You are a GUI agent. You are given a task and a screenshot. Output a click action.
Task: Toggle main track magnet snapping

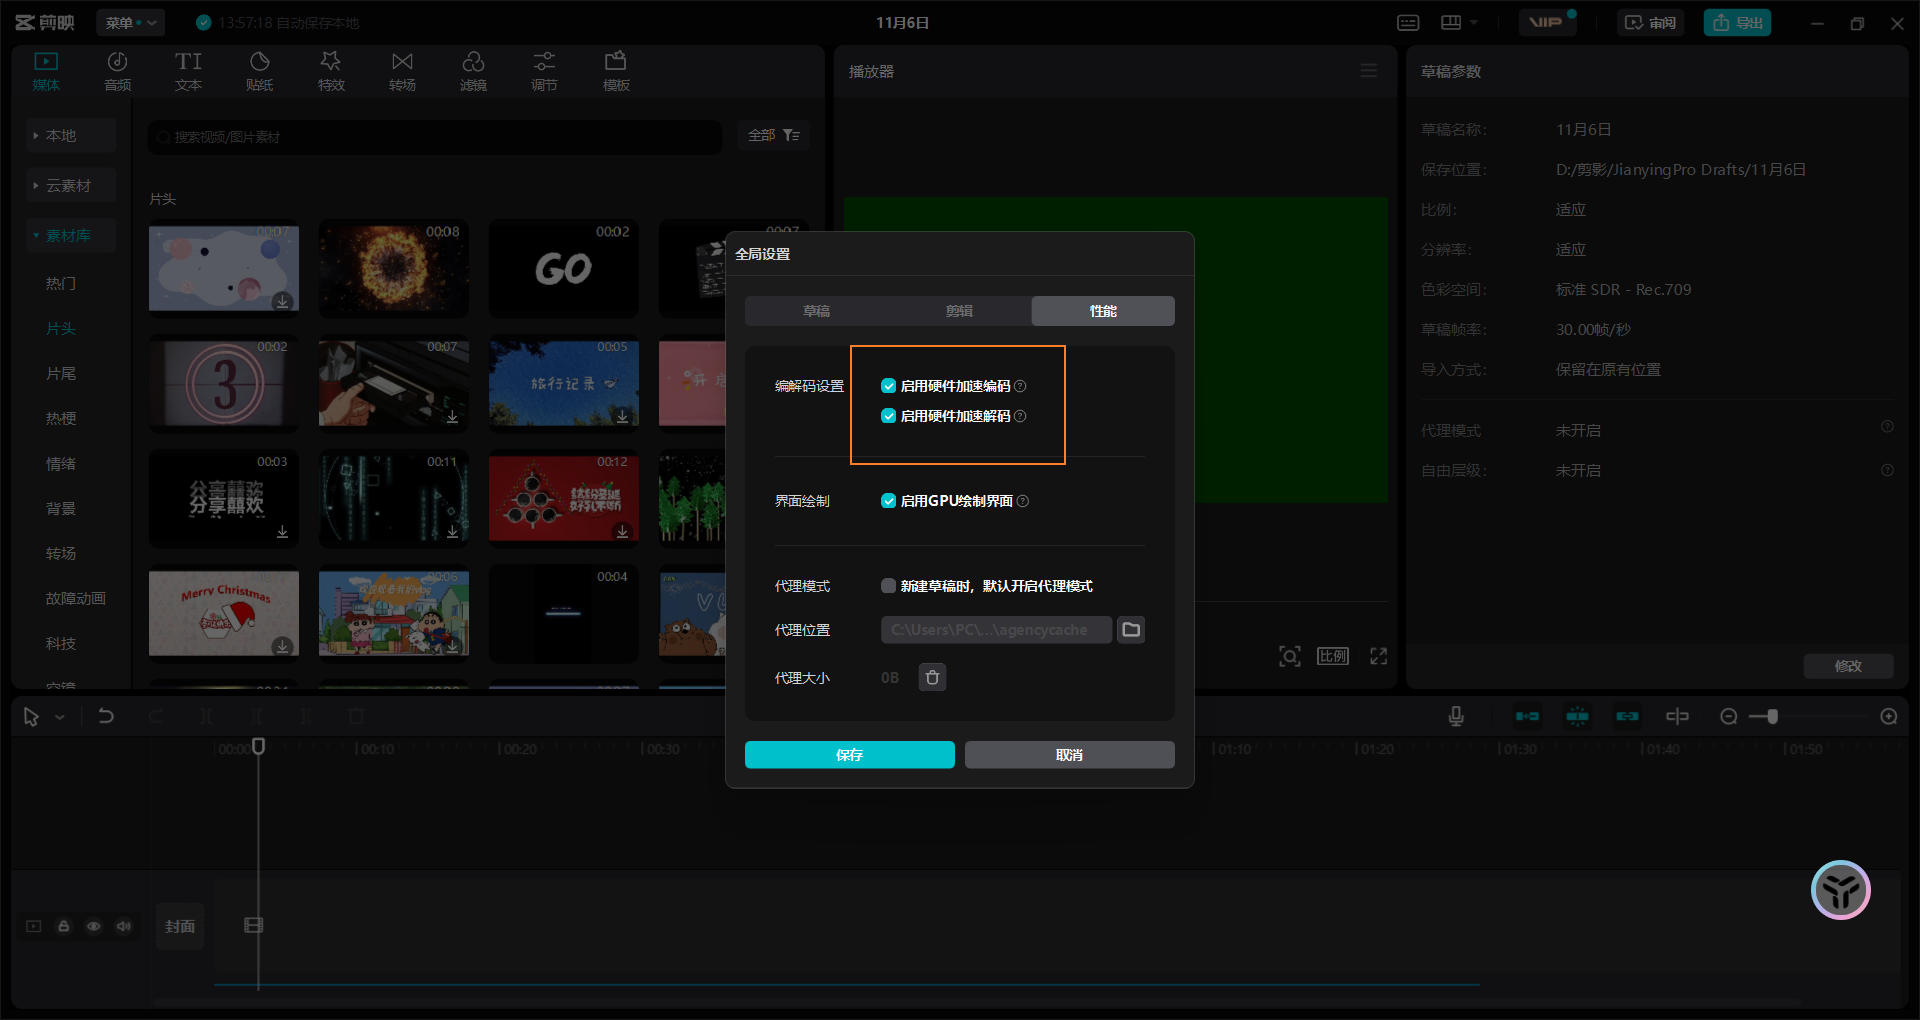tap(1527, 716)
